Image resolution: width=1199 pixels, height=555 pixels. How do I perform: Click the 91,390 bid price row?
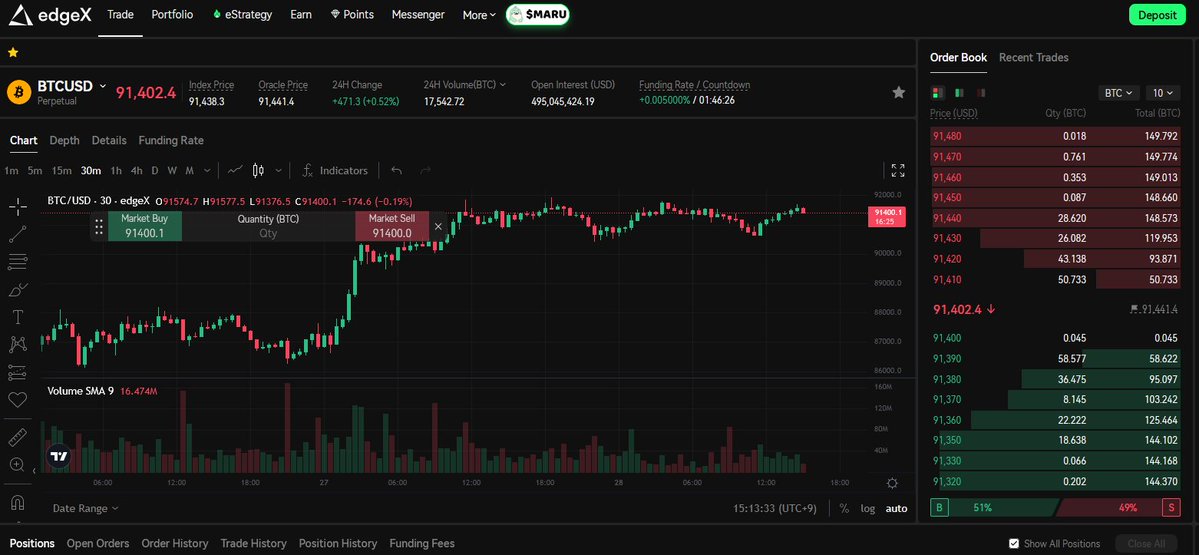point(1056,359)
